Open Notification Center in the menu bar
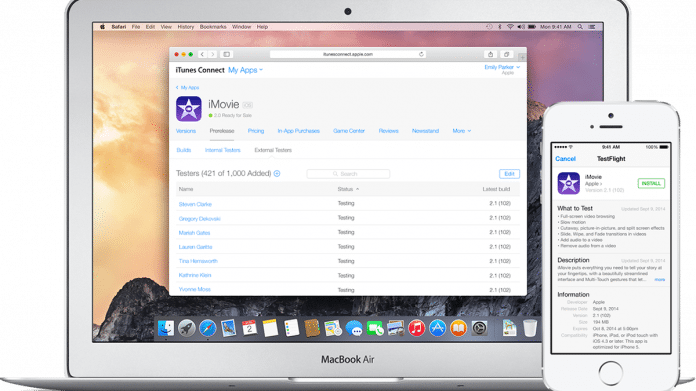Viewport: 696px width, 391px height. coord(592,27)
